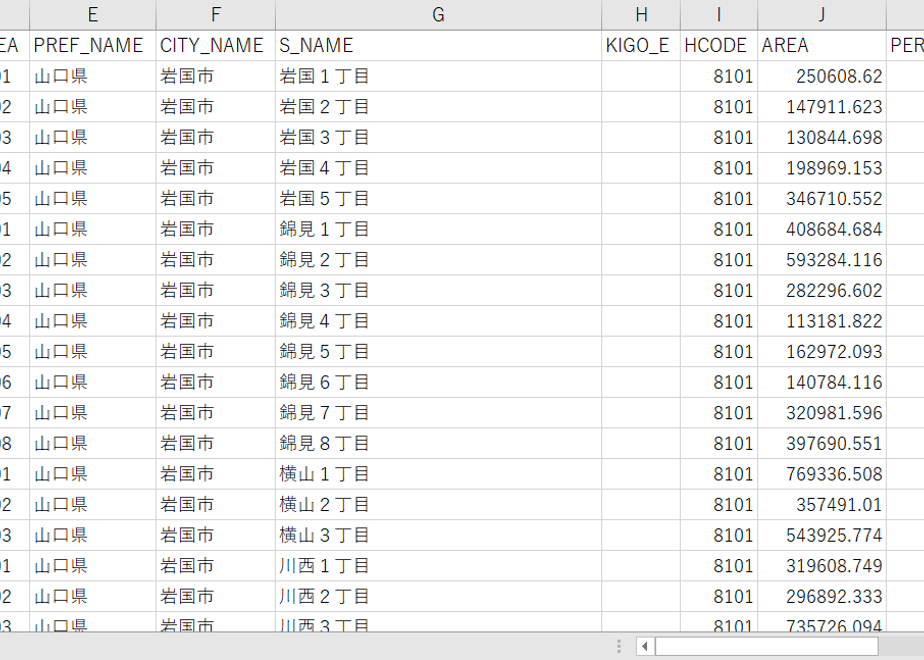Click the HCODE header cell
924x660 pixels.
tap(719, 45)
